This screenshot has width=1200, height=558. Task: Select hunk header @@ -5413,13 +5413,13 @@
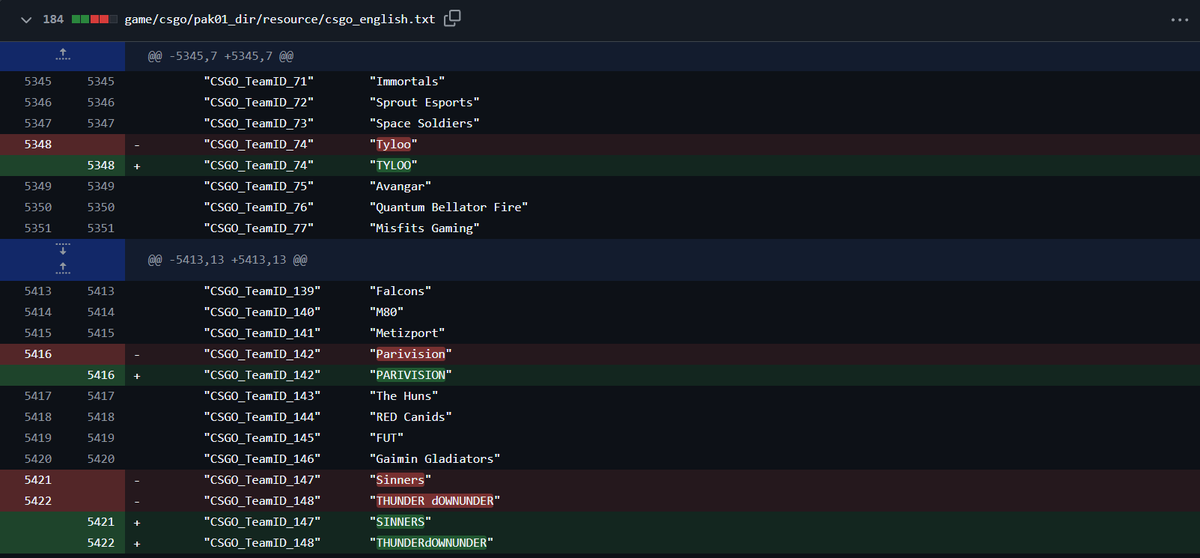(227, 260)
